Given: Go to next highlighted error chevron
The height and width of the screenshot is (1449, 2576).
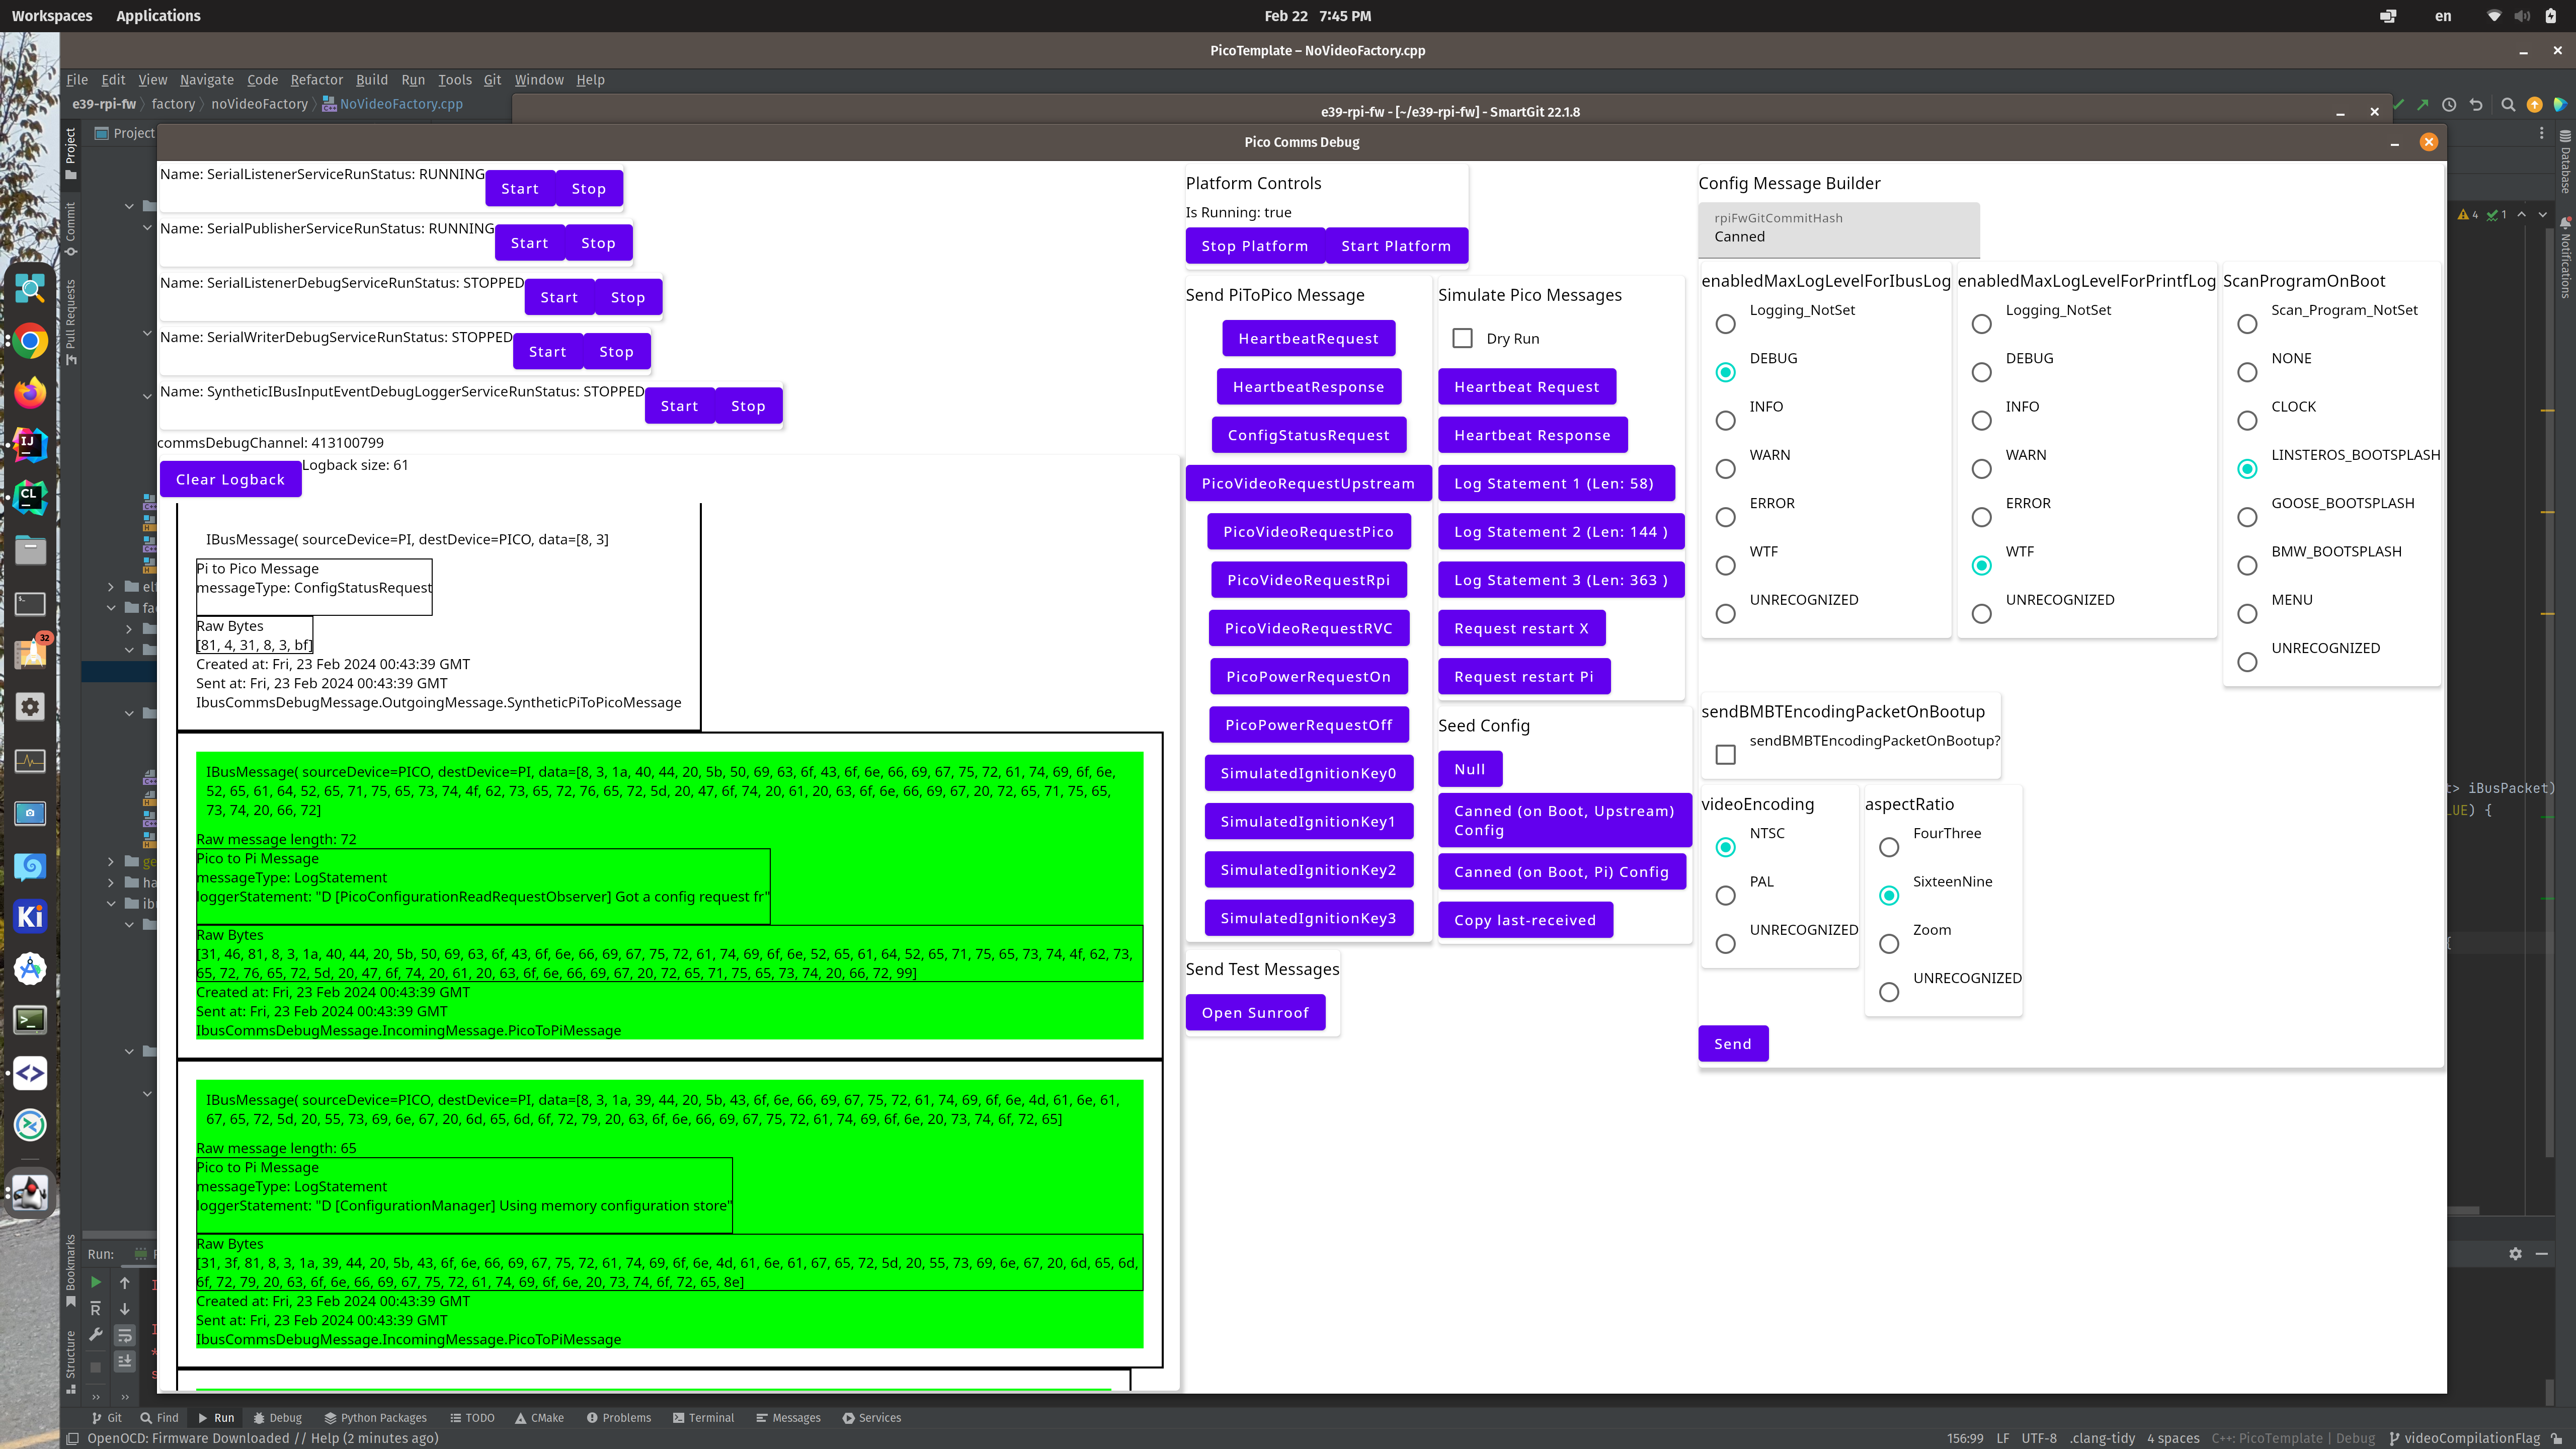Looking at the screenshot, I should click(x=2543, y=214).
